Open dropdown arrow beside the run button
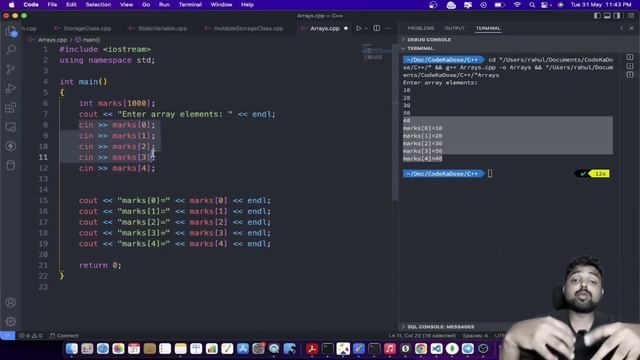640x360 pixels. click(x=366, y=29)
